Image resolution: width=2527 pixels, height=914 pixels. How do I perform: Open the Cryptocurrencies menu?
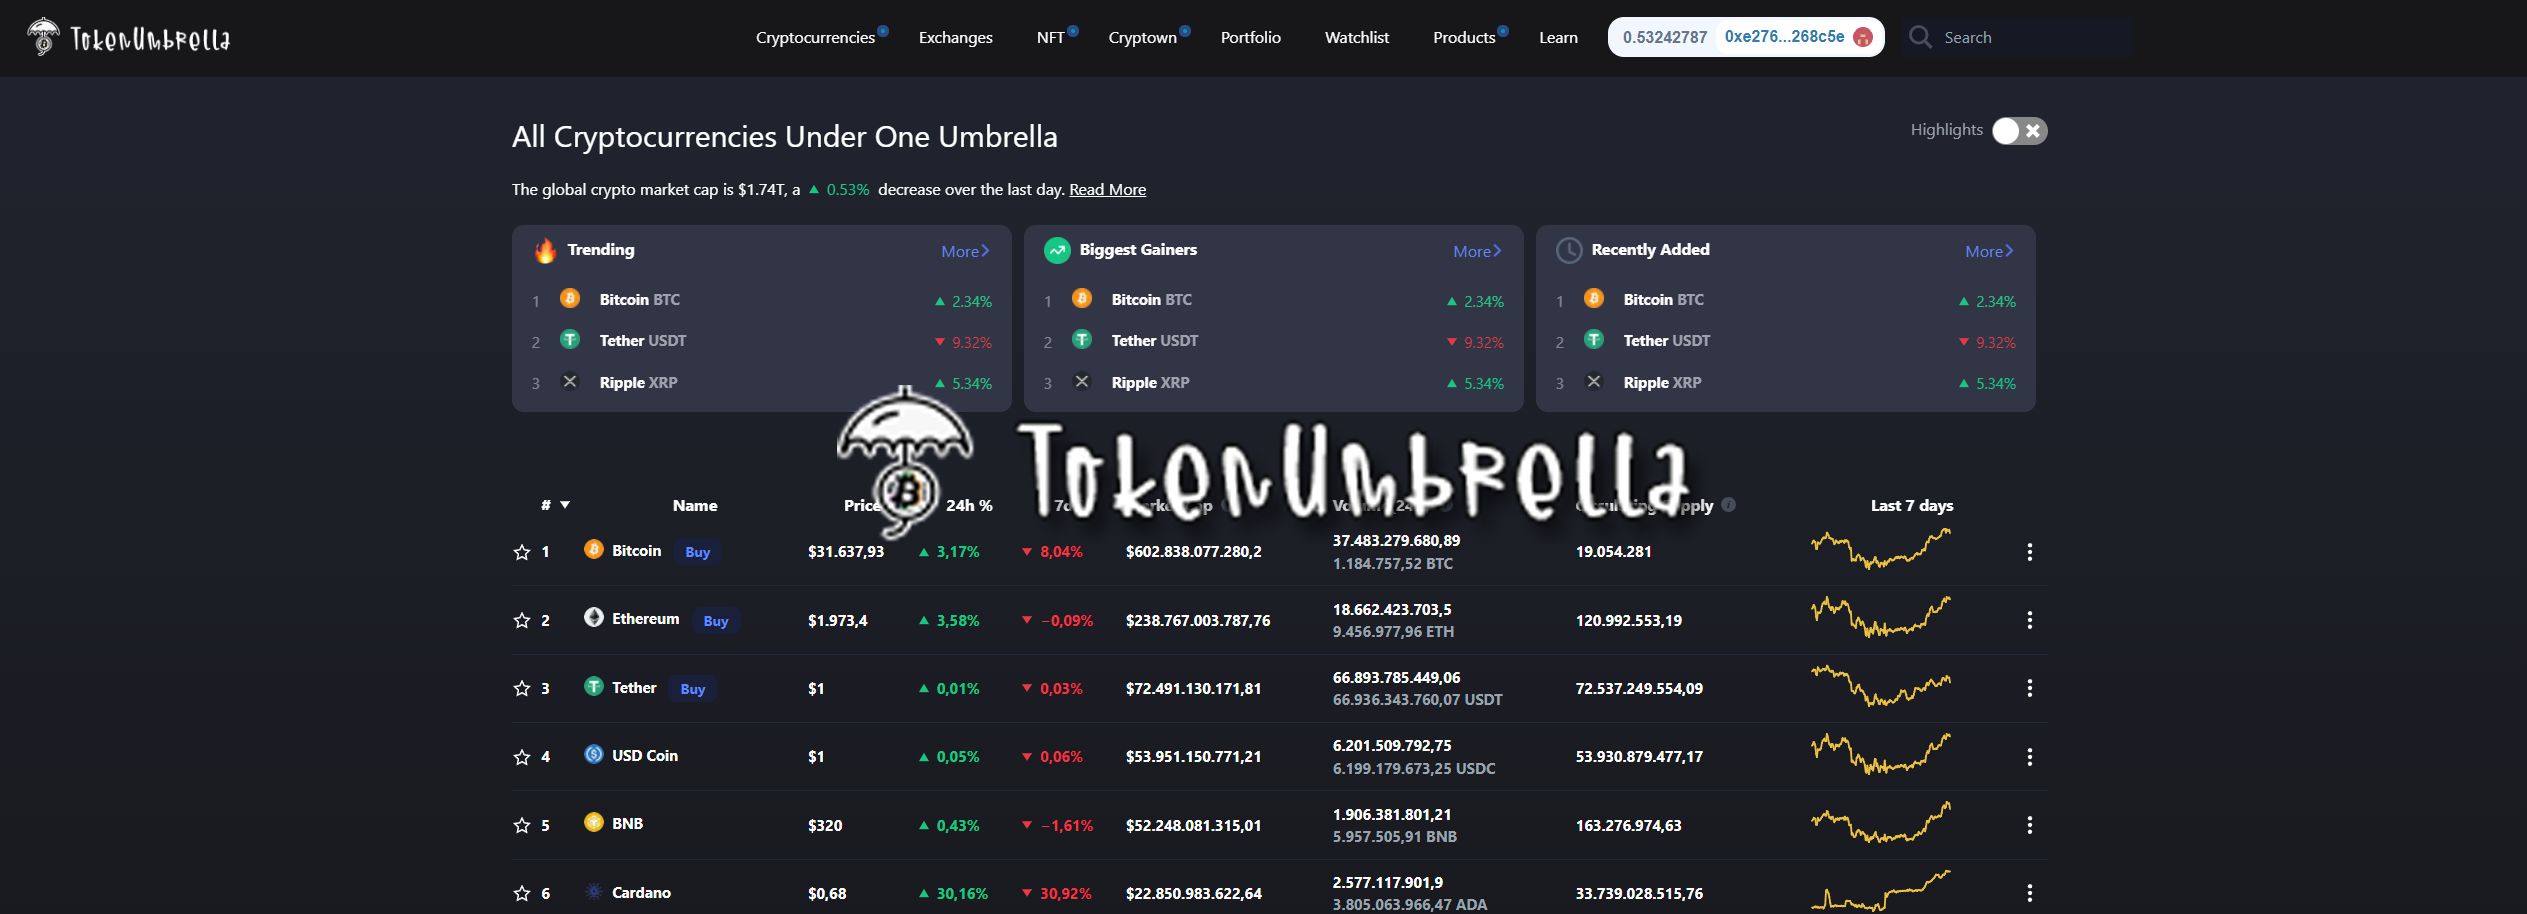point(816,37)
